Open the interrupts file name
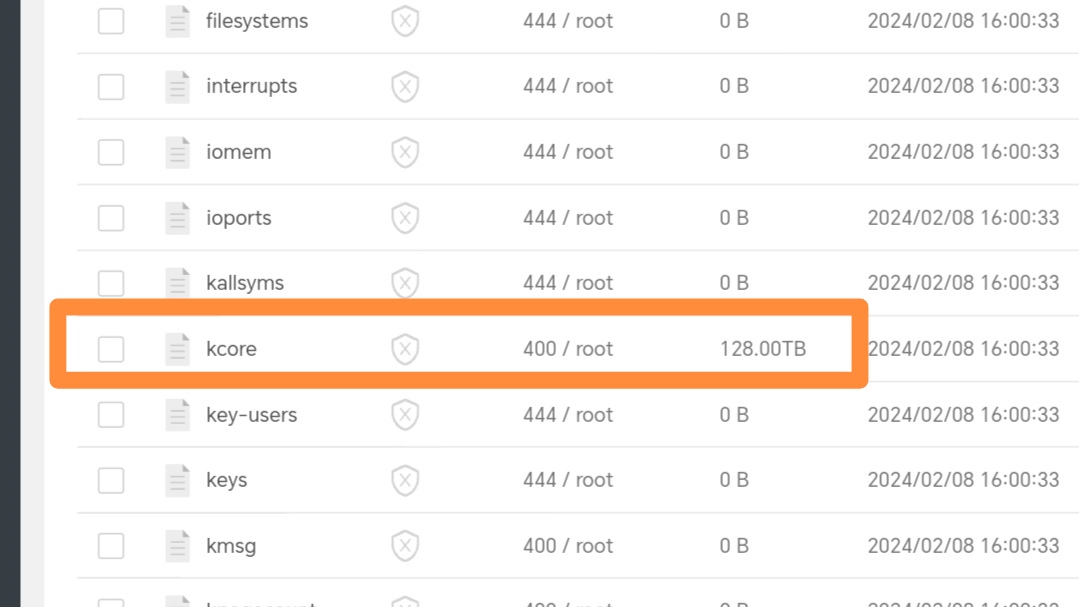 point(251,87)
